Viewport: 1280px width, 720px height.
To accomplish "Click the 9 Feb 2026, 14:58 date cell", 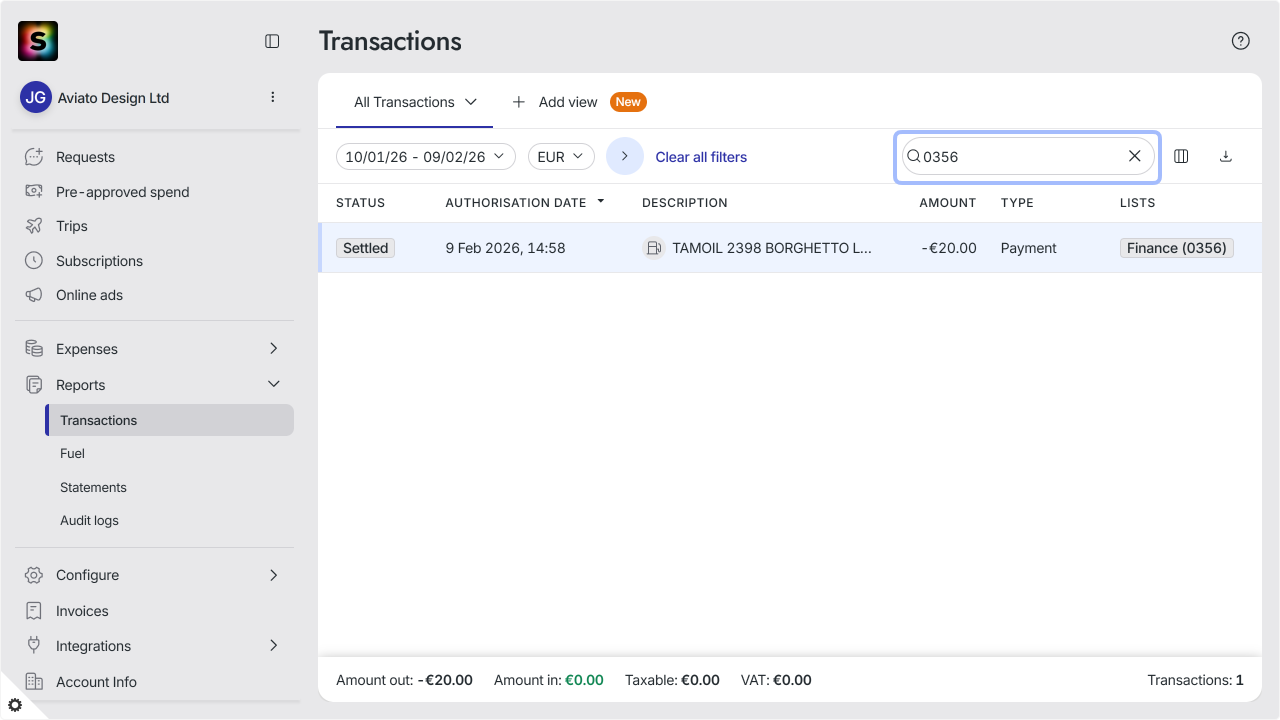I will pos(505,248).
